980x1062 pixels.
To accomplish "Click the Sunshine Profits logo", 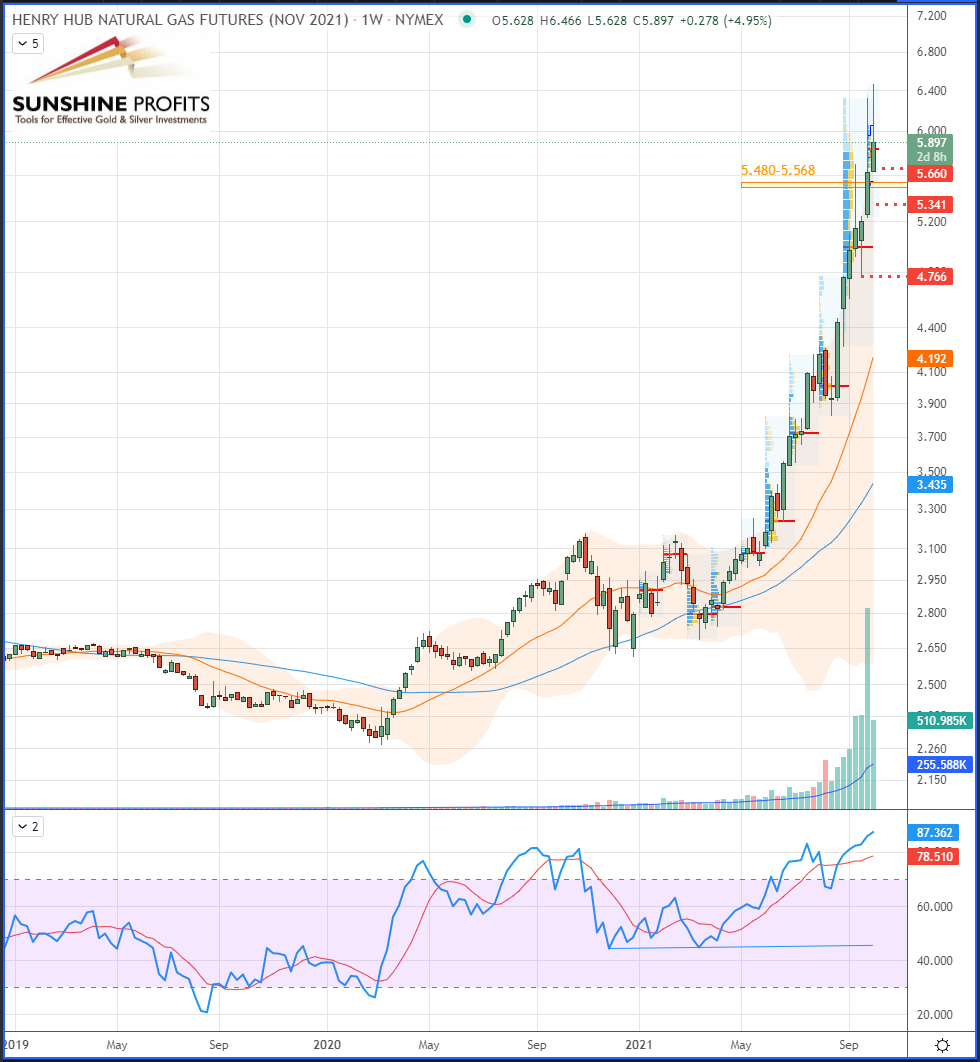I will click(111, 81).
